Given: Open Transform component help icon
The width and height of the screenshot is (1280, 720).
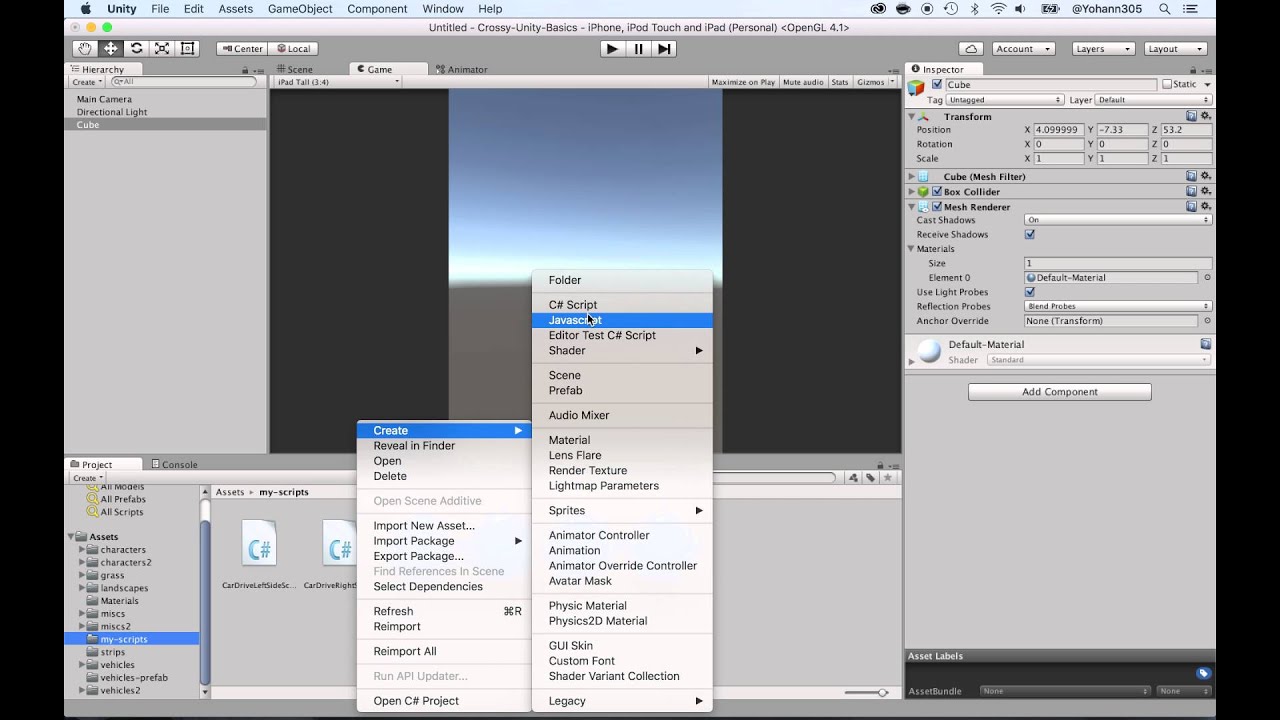Looking at the screenshot, I should pos(1191,116).
